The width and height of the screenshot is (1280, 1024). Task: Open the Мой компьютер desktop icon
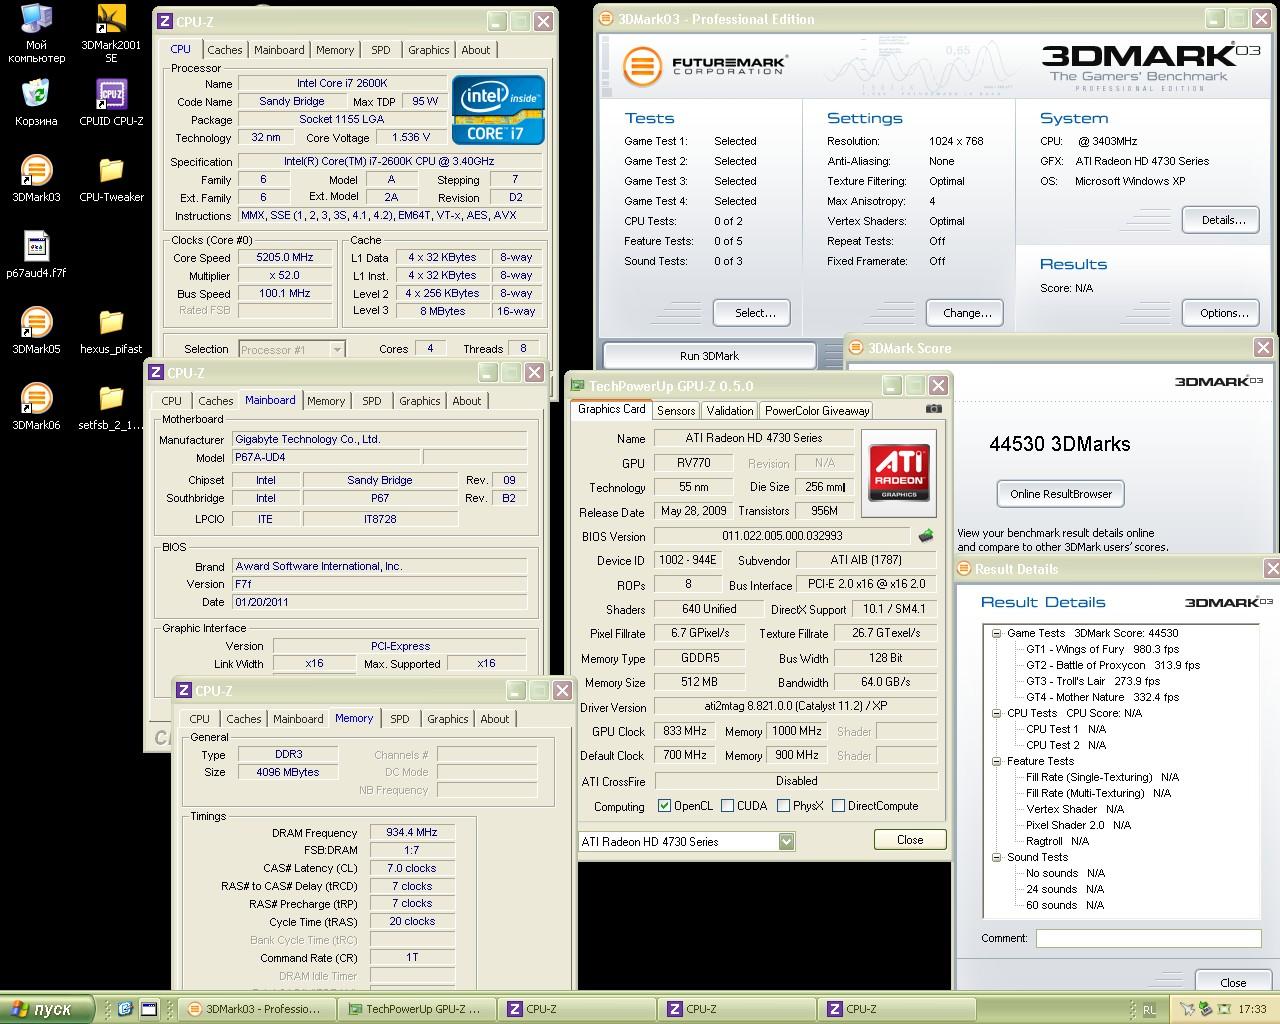point(36,33)
